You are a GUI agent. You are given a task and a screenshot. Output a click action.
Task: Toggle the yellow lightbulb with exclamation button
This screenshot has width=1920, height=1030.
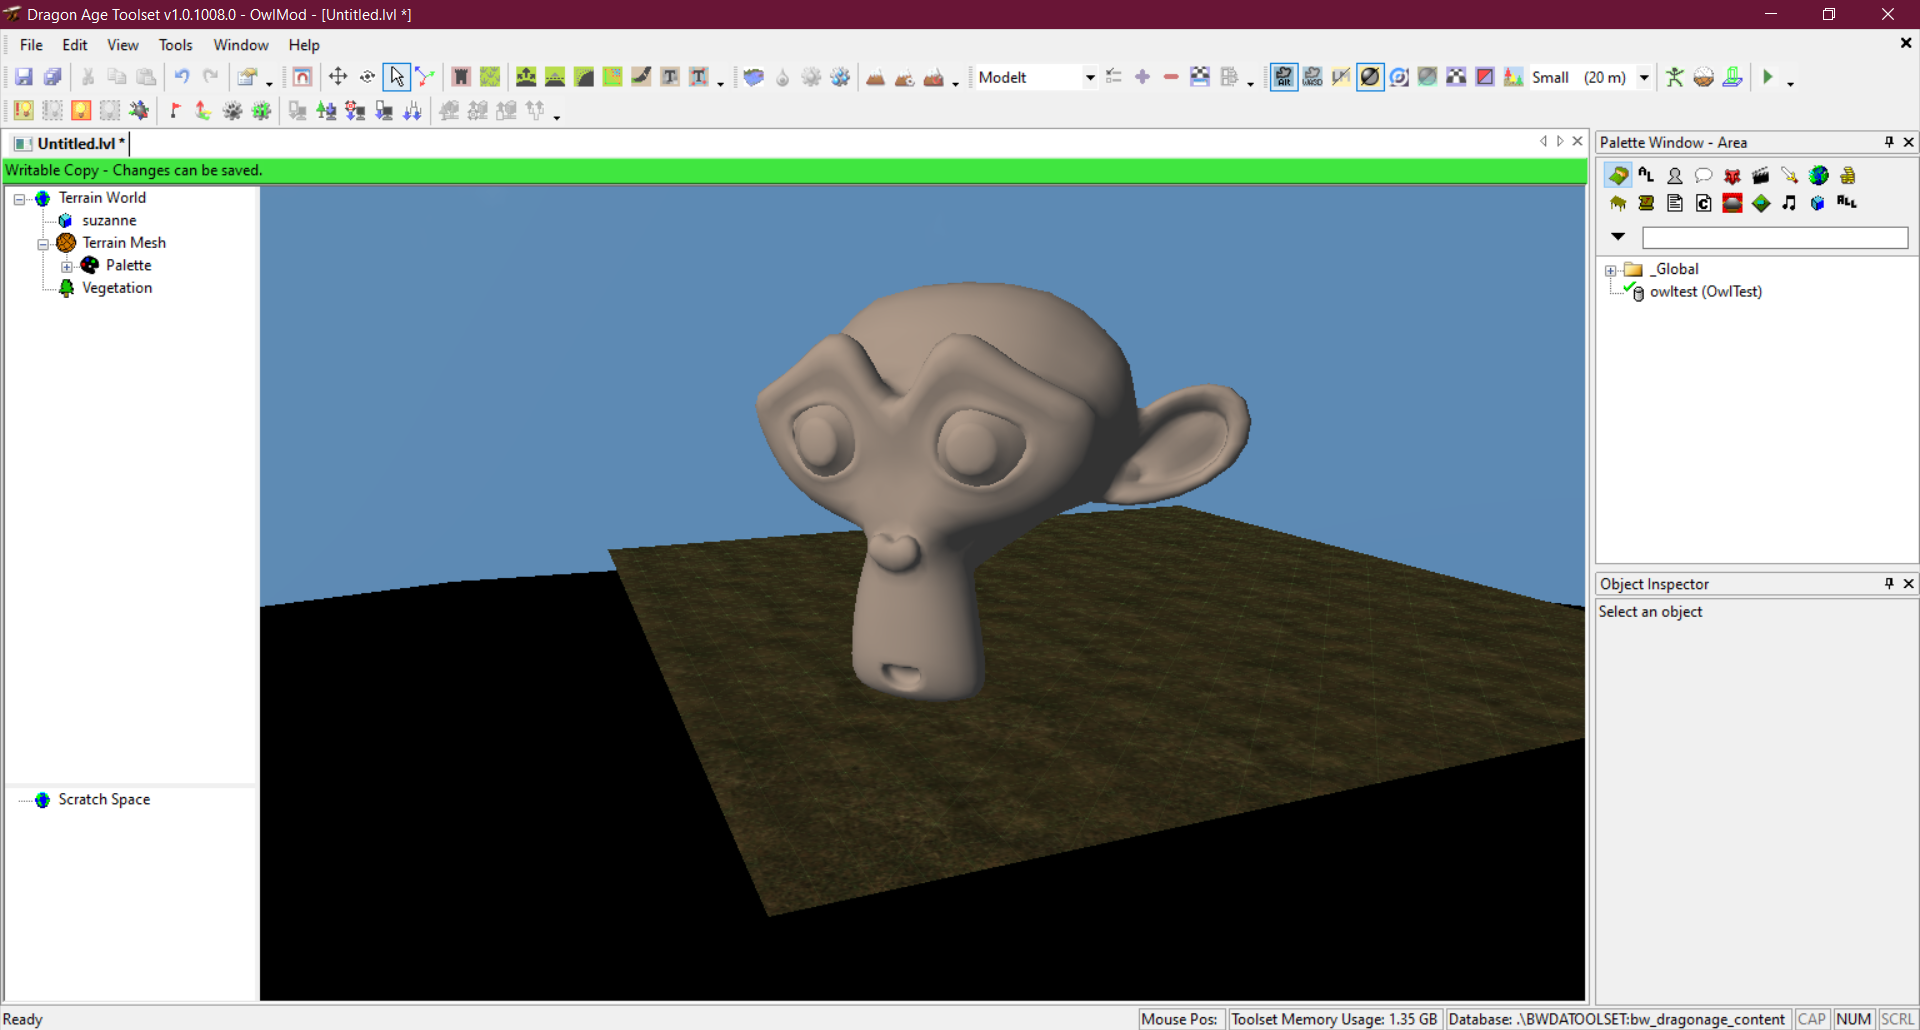coord(24,111)
